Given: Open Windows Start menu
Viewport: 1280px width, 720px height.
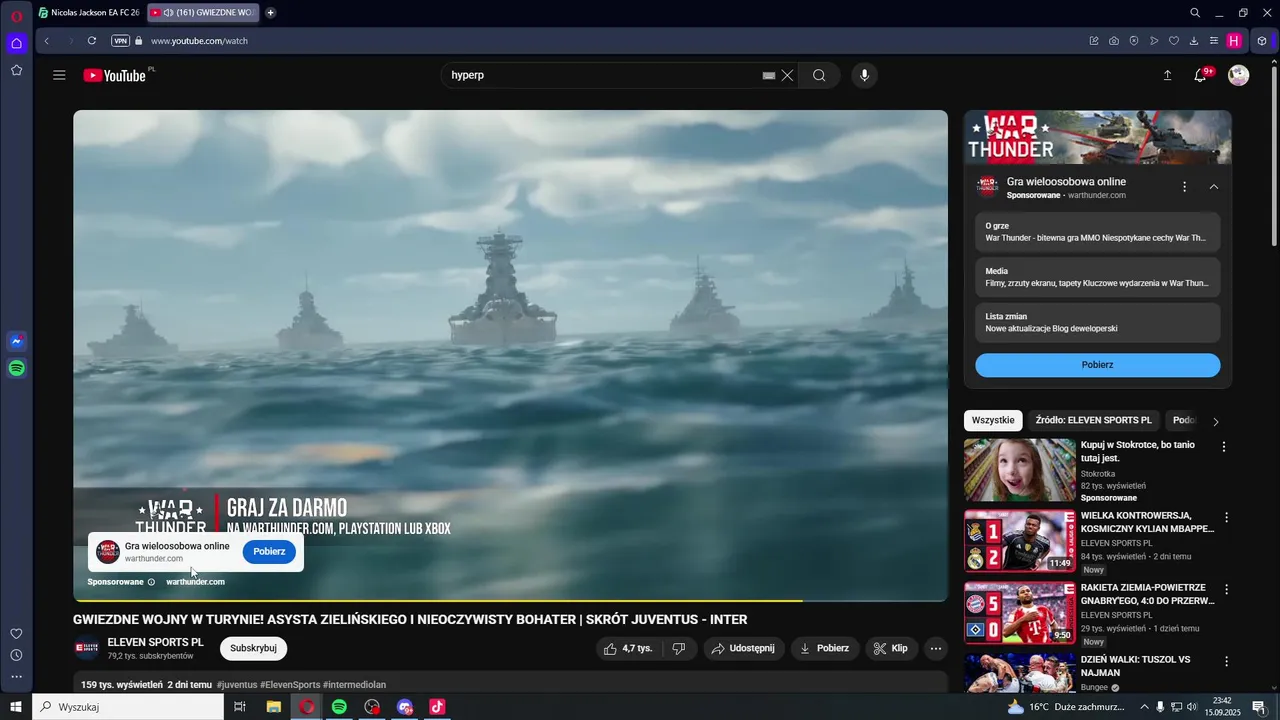Looking at the screenshot, I should tap(16, 707).
